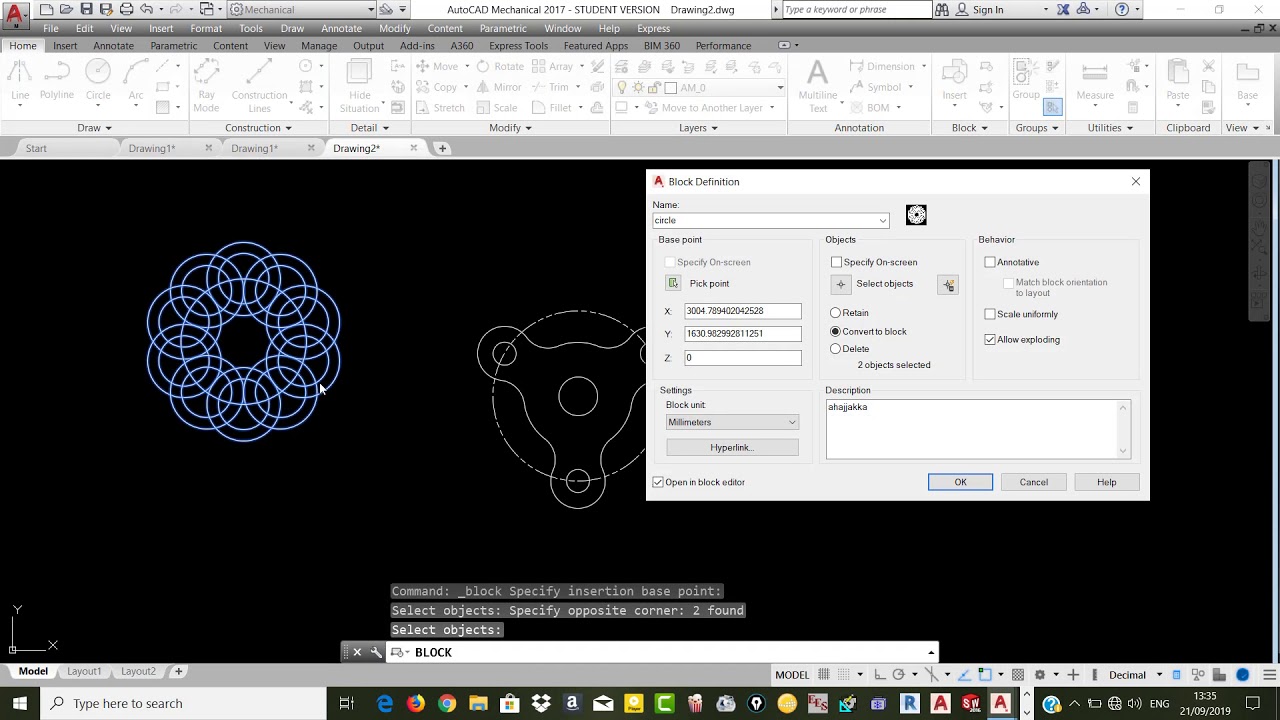This screenshot has height=720, width=1280.
Task: Expand the Modify panel
Action: (x=510, y=128)
